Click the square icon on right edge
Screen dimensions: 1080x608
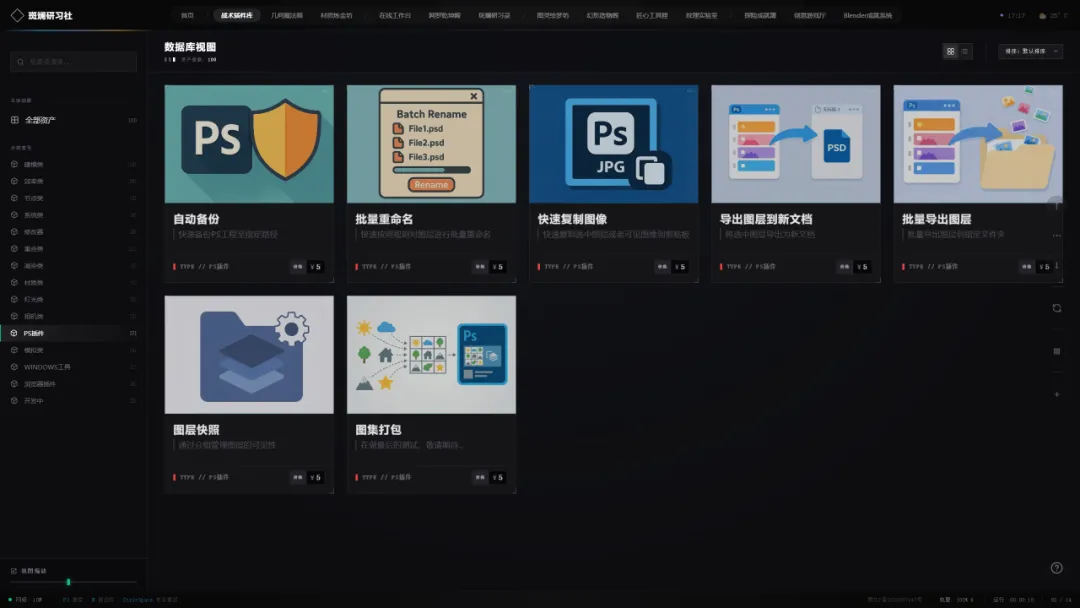[x=1057, y=351]
